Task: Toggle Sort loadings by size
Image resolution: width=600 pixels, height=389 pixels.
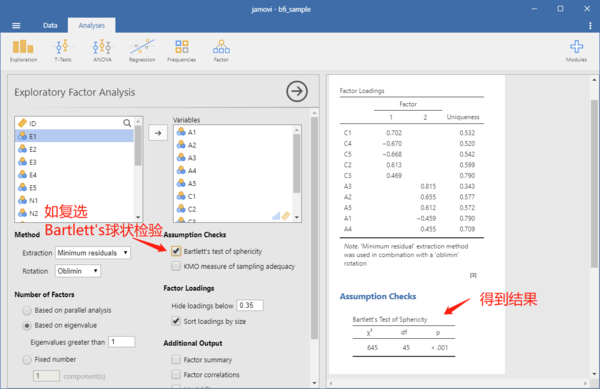Action: pos(176,321)
